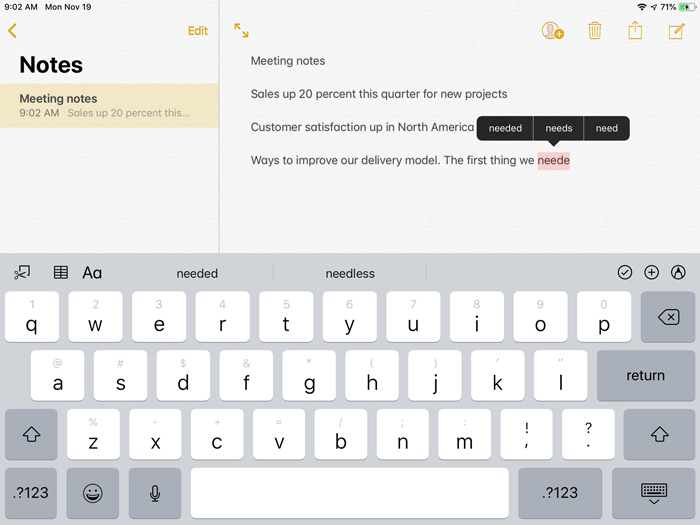Viewport: 700px width, 525px height.
Task: Choose "needs" in the spelling popup
Action: pos(558,128)
